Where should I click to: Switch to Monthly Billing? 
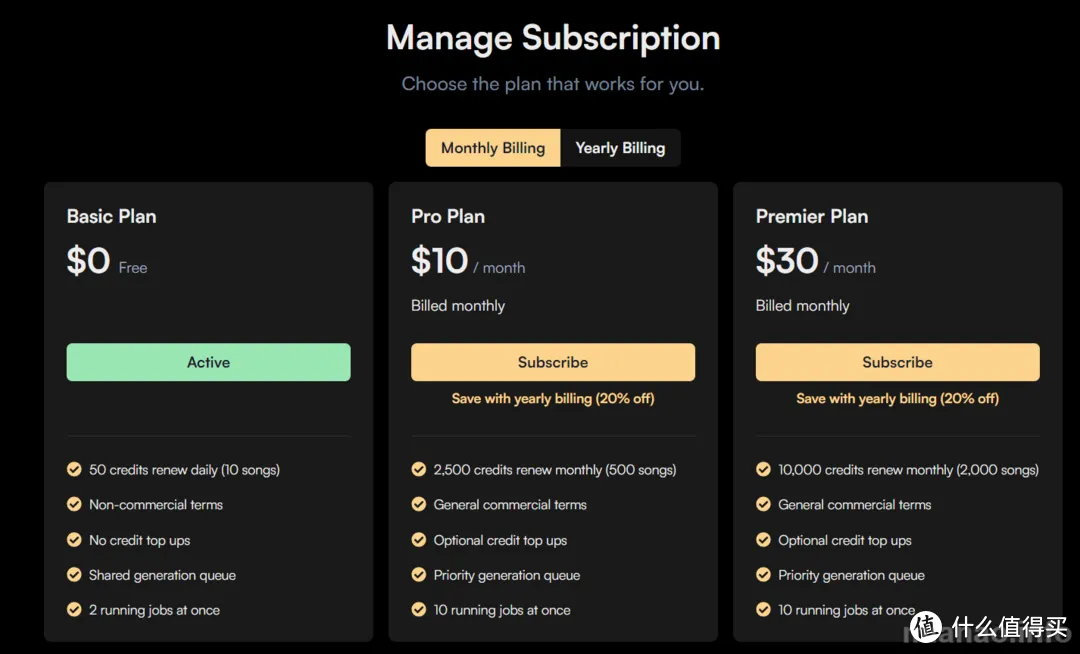(x=493, y=148)
